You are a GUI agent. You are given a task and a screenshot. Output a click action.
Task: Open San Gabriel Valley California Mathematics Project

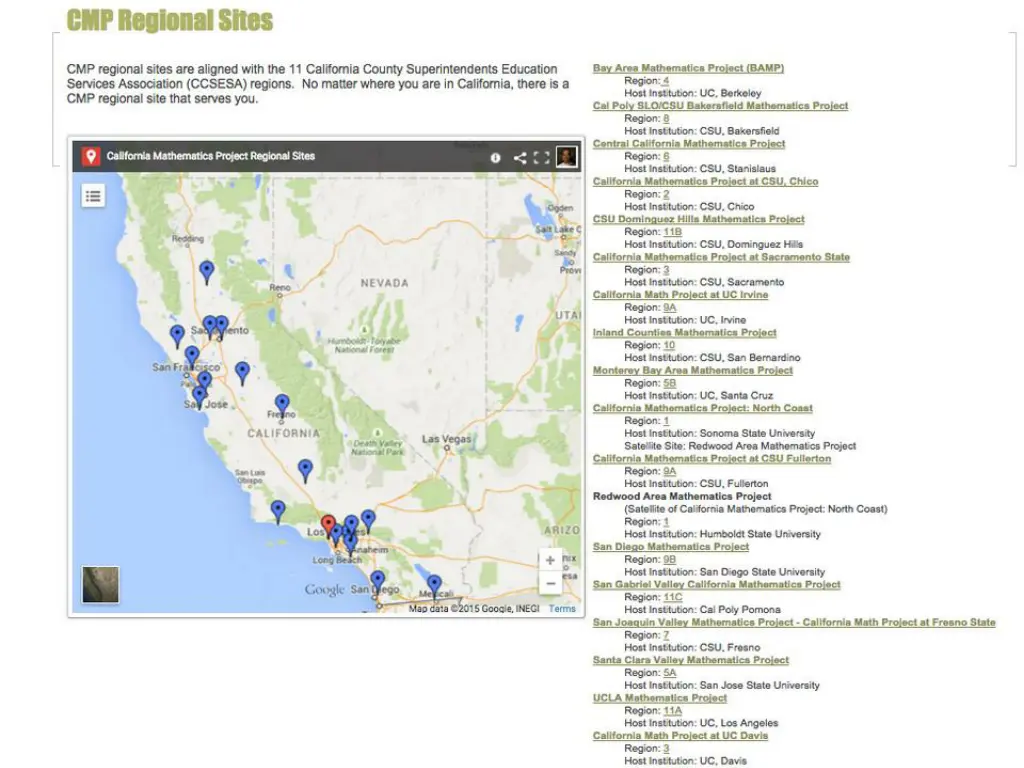[x=716, y=585]
